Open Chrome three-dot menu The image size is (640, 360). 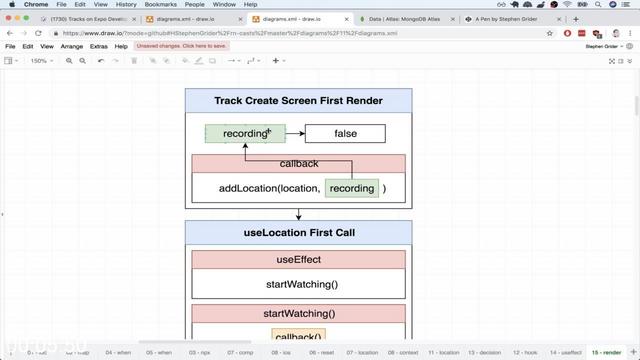click(x=631, y=33)
